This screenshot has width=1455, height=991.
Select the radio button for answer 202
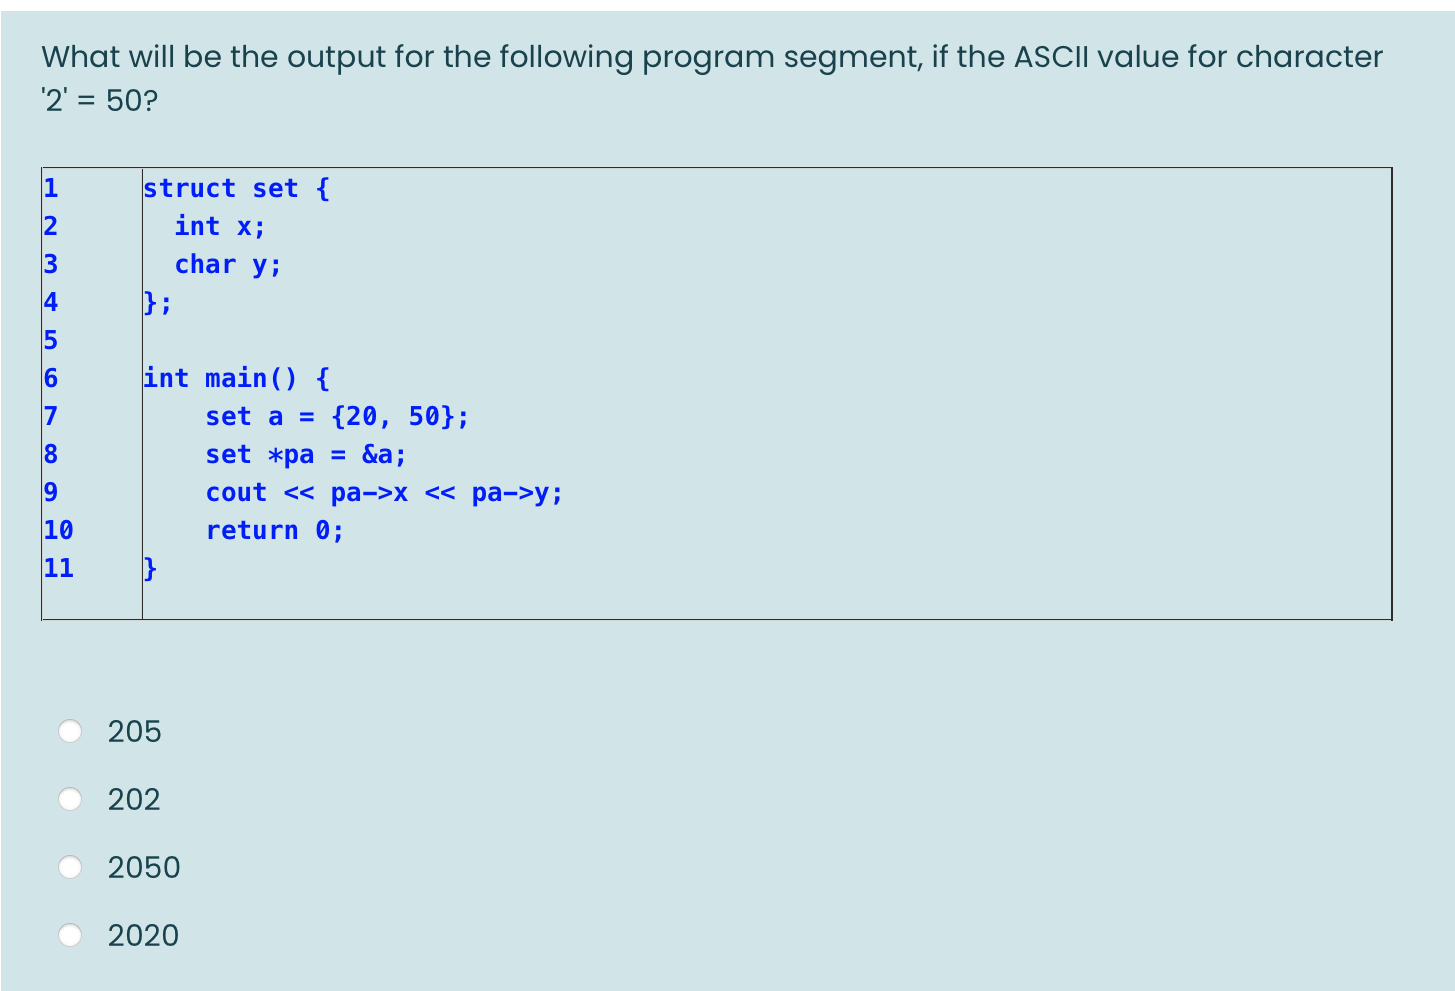[x=70, y=799]
